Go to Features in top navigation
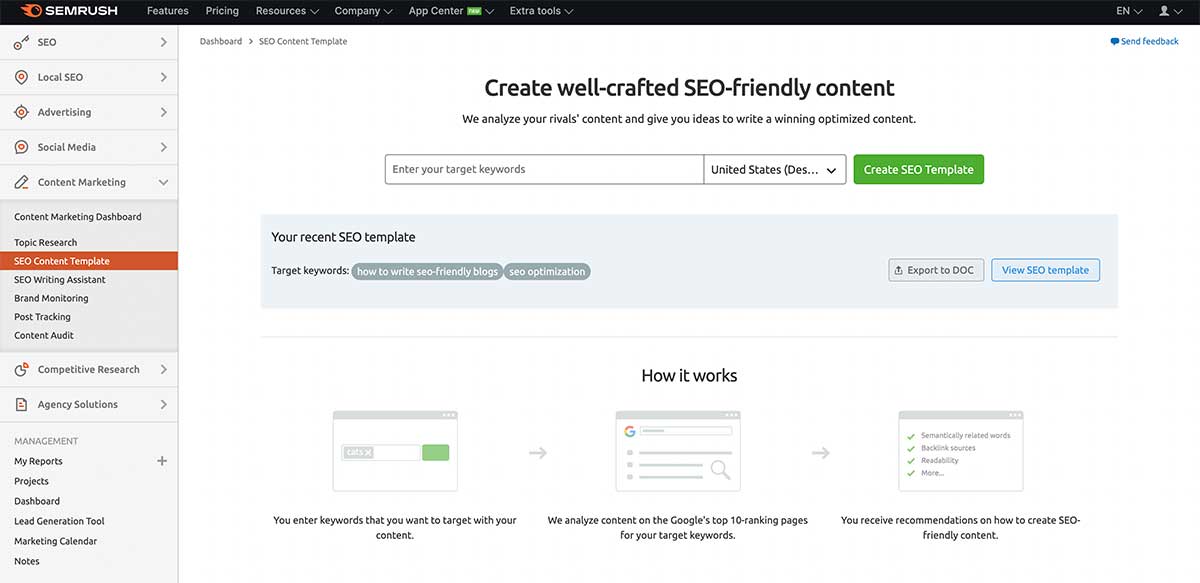This screenshot has height=583, width=1200. (x=168, y=11)
